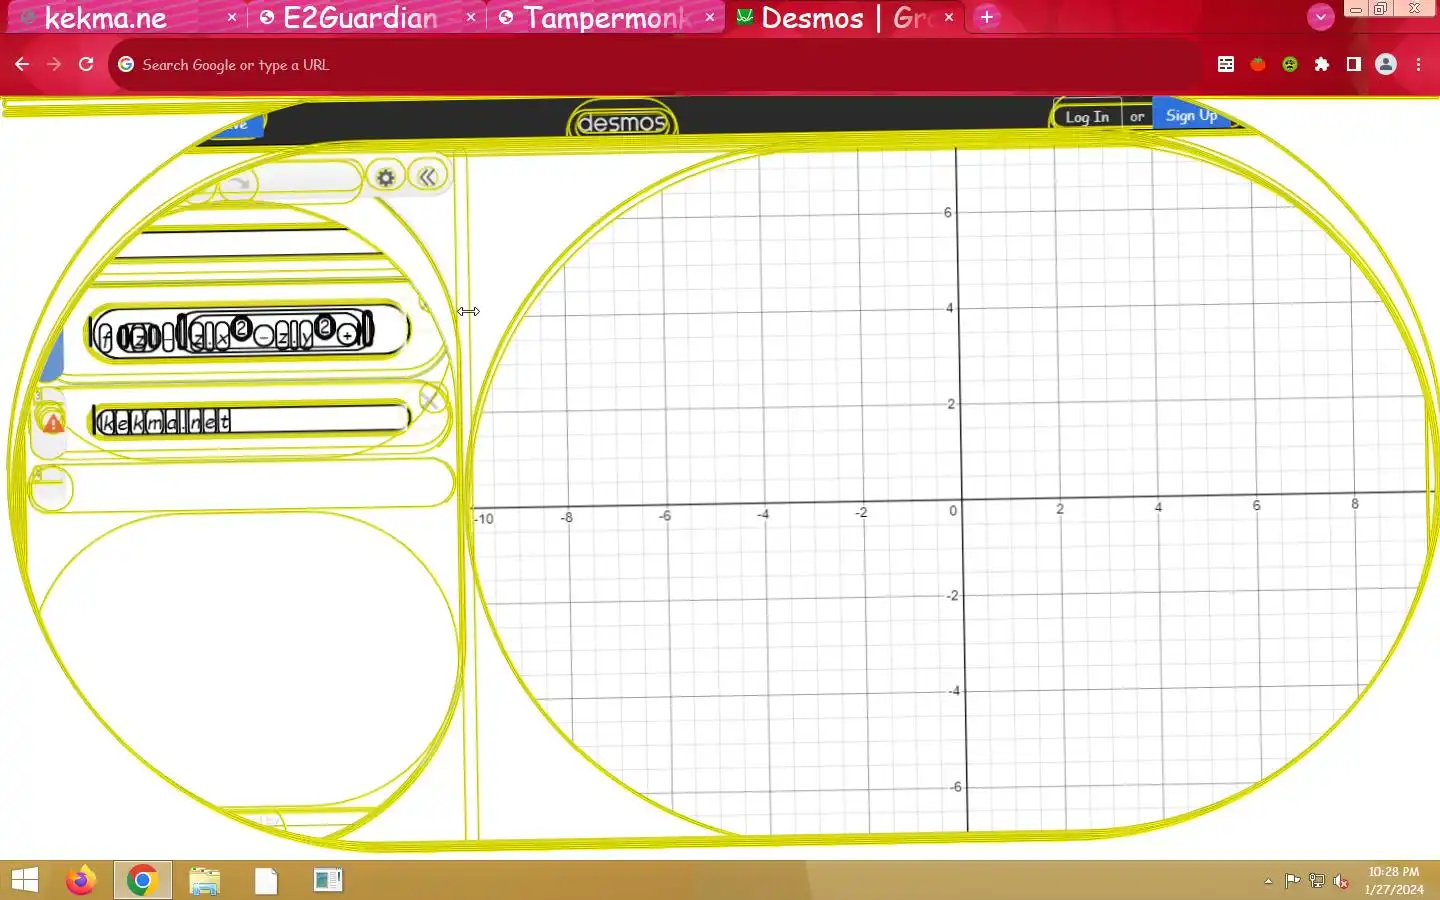Close the Desmos tab
Viewport: 1440px width, 900px height.
pyautogui.click(x=949, y=17)
